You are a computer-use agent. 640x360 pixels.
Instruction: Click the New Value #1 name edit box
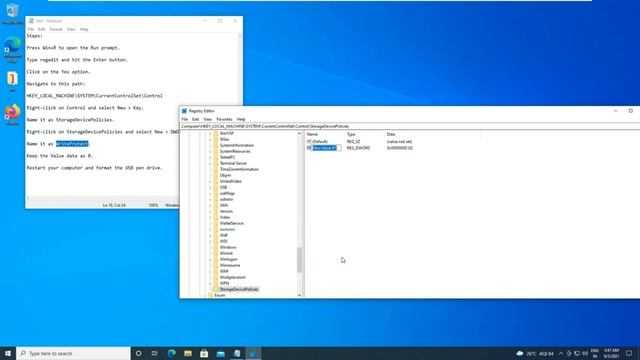(x=326, y=148)
